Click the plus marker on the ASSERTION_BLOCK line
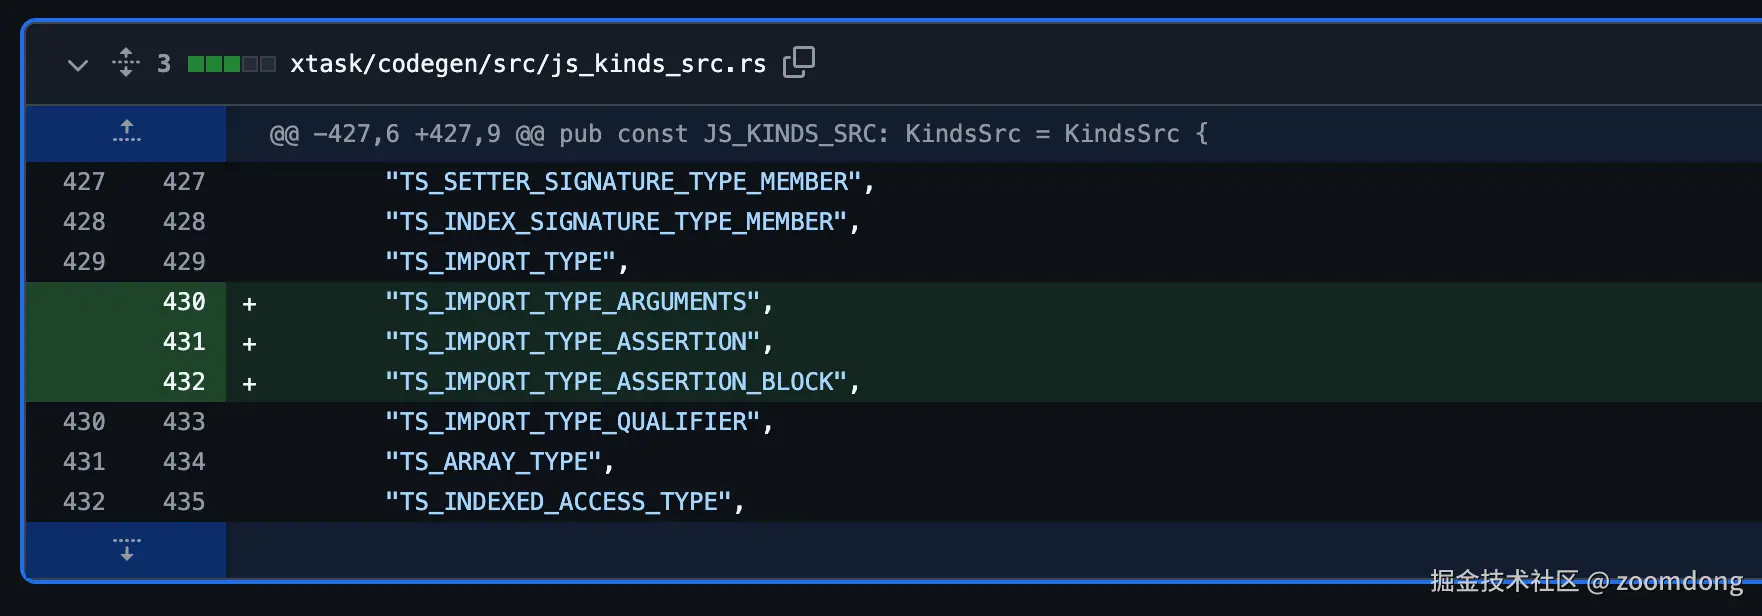 pyautogui.click(x=250, y=383)
